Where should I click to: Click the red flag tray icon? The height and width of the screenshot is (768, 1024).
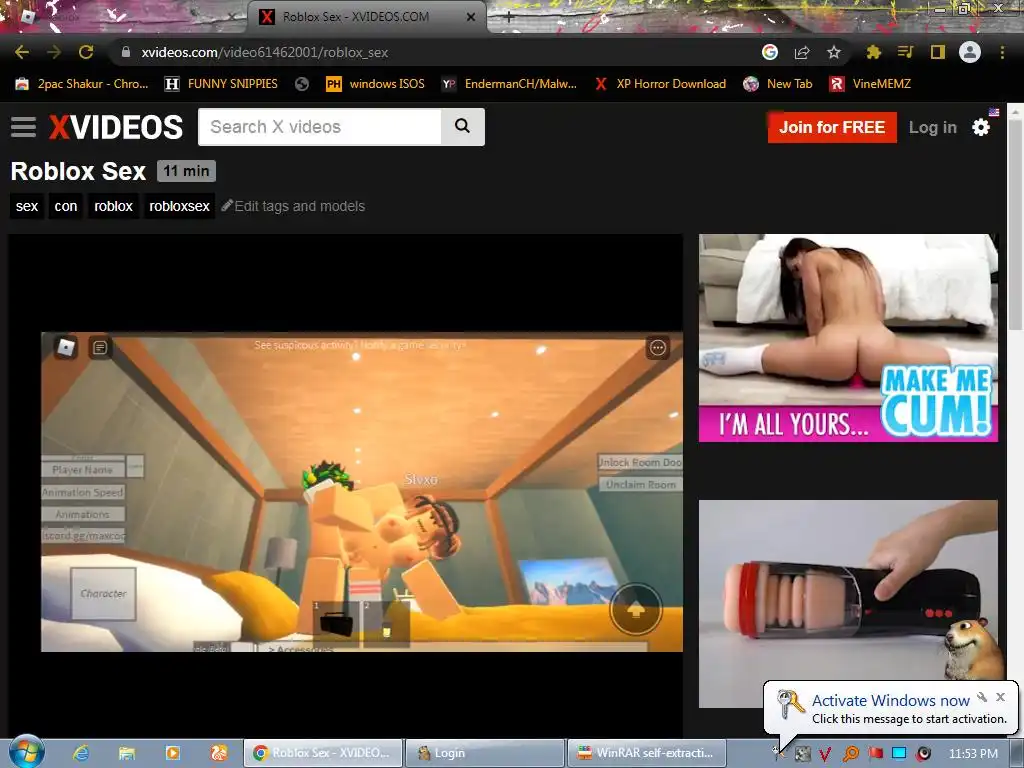tap(875, 754)
